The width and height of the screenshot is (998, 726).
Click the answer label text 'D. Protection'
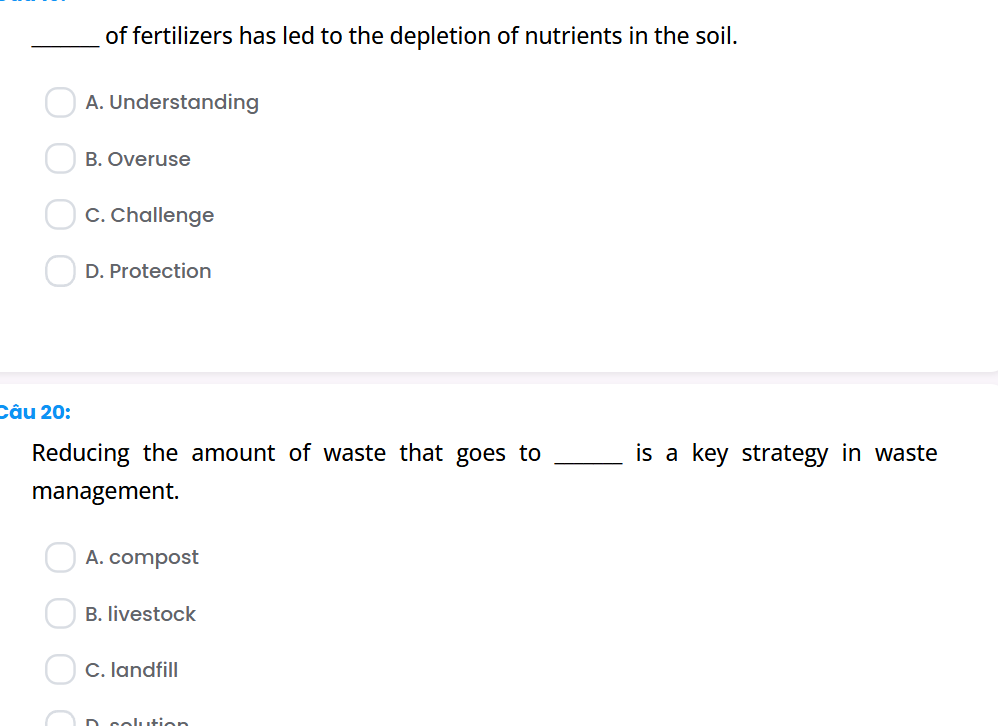pyautogui.click(x=148, y=270)
